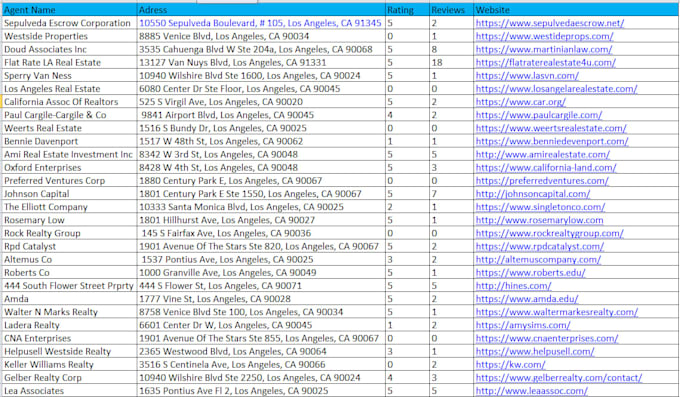Viewport: 680px width, 397px height.
Task: Open the westideprops.com link
Action: [x=544, y=36]
